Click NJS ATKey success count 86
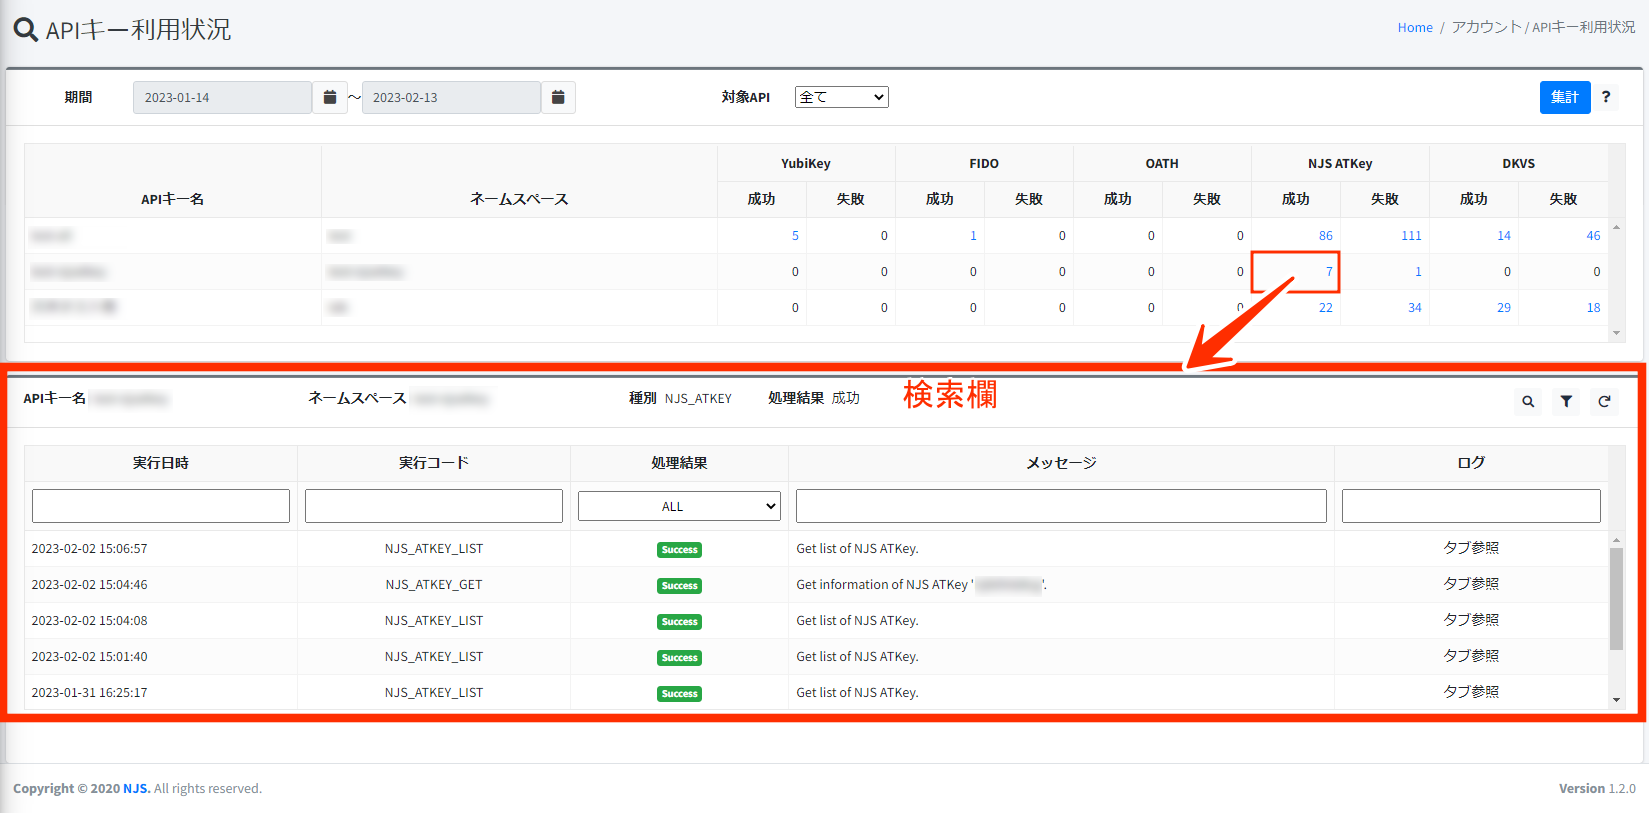Screen dimensions: 1649x813 pos(1326,236)
